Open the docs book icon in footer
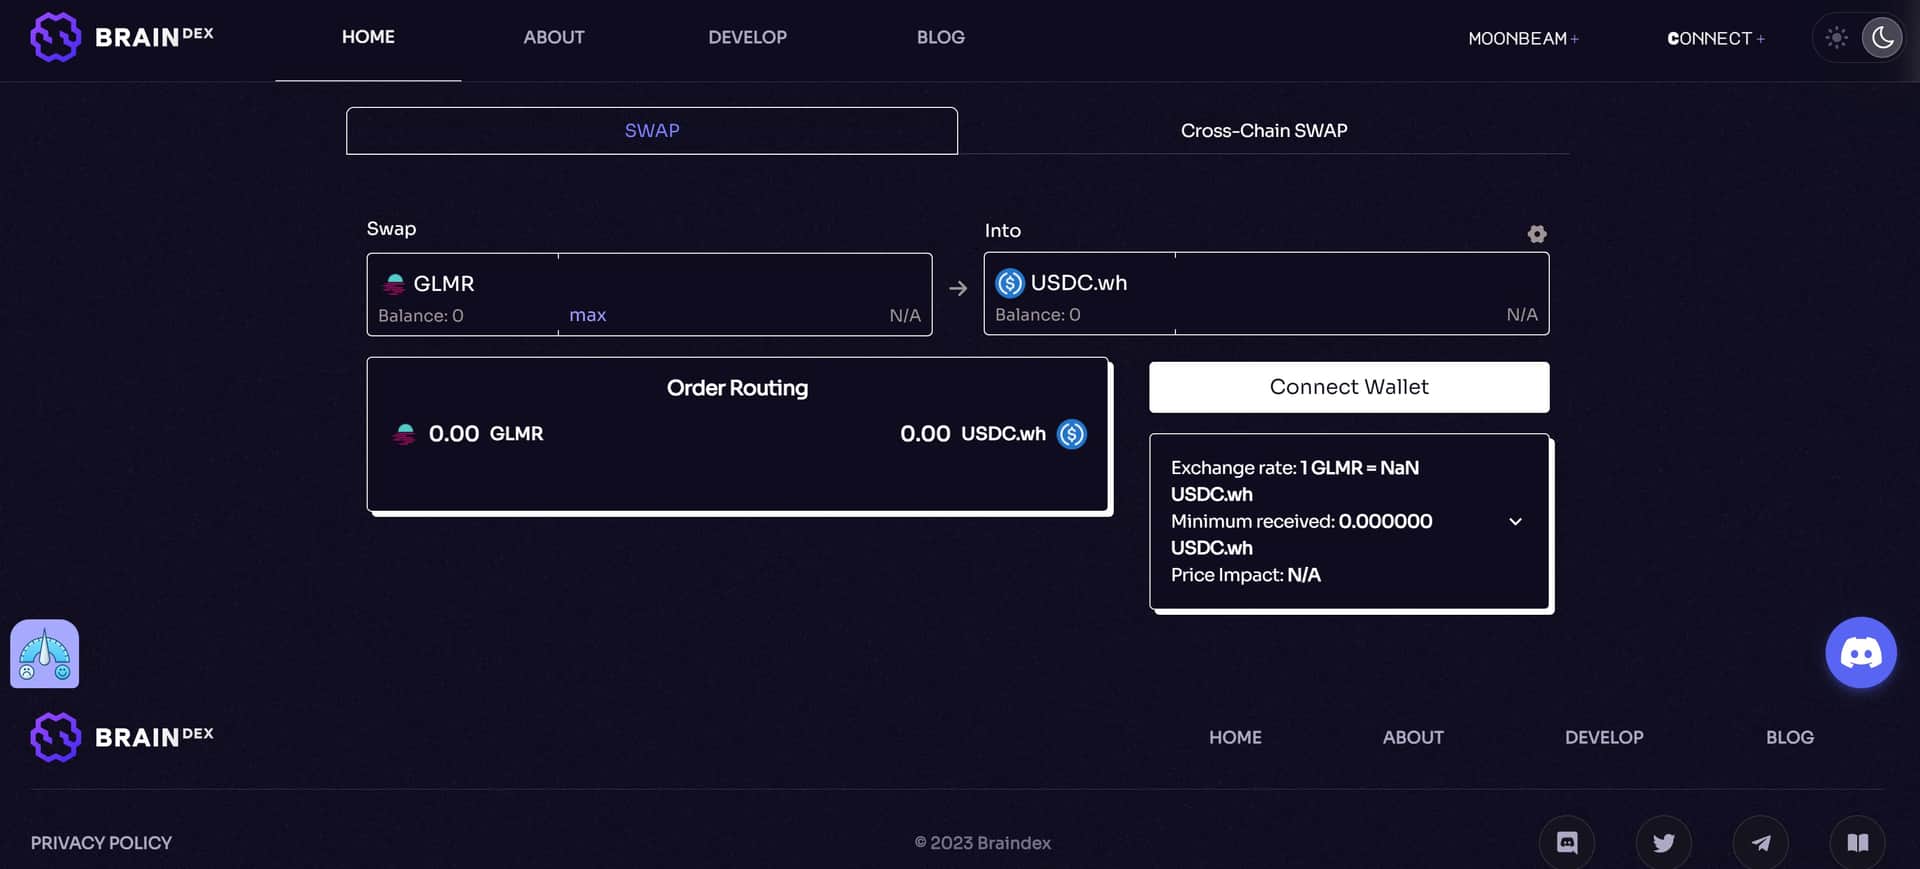Image resolution: width=1920 pixels, height=869 pixels. 1857,843
